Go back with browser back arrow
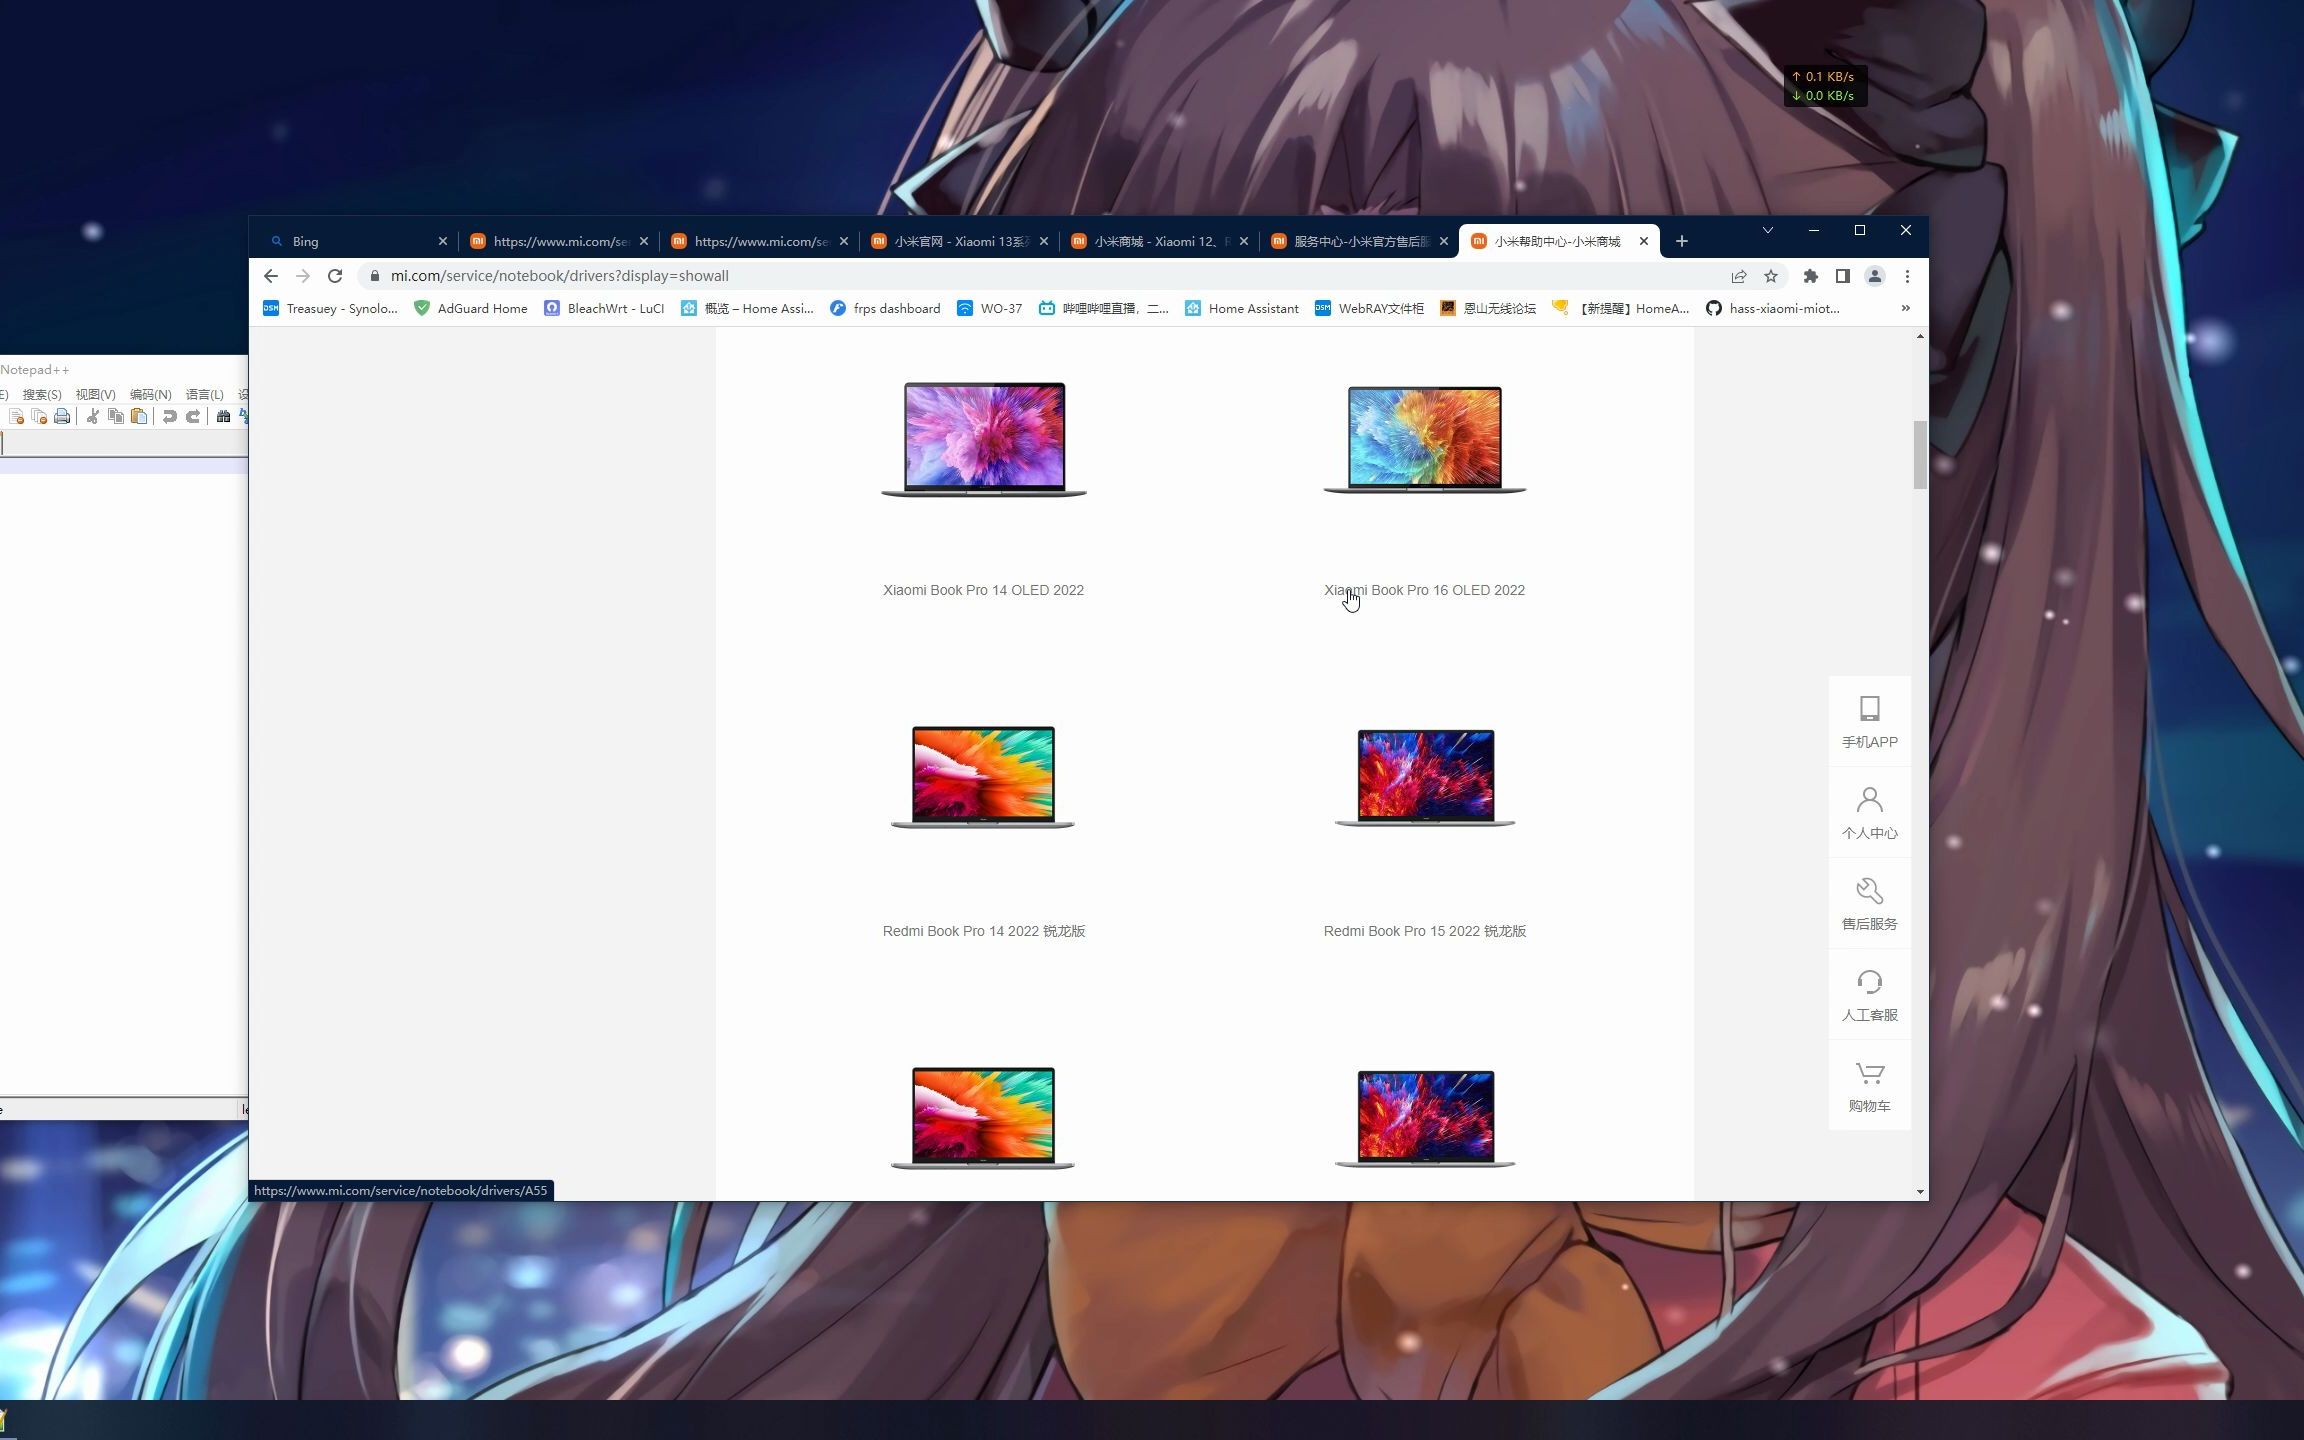2304x1440 pixels. [x=271, y=276]
